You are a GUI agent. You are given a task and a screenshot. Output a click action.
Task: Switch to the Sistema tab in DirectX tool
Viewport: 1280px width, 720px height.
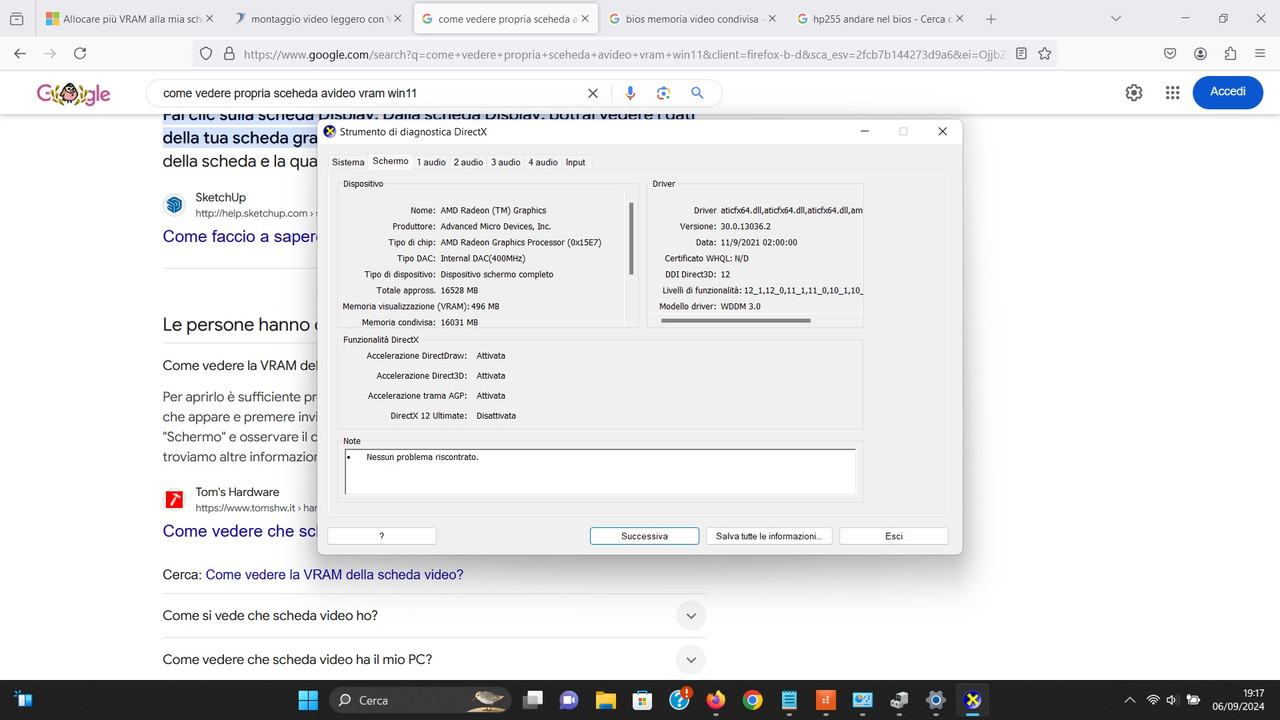[348, 161]
